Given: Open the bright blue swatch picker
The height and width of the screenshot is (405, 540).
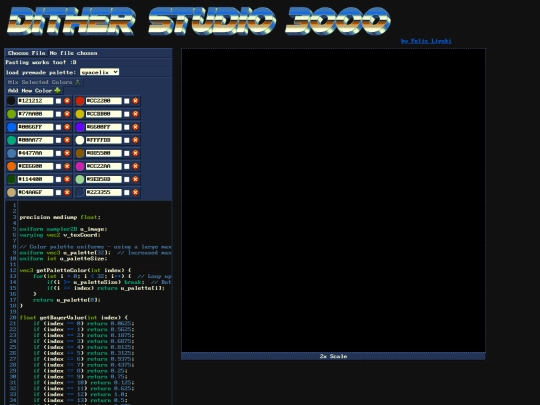Looking at the screenshot, I should pyautogui.click(x=11, y=127).
